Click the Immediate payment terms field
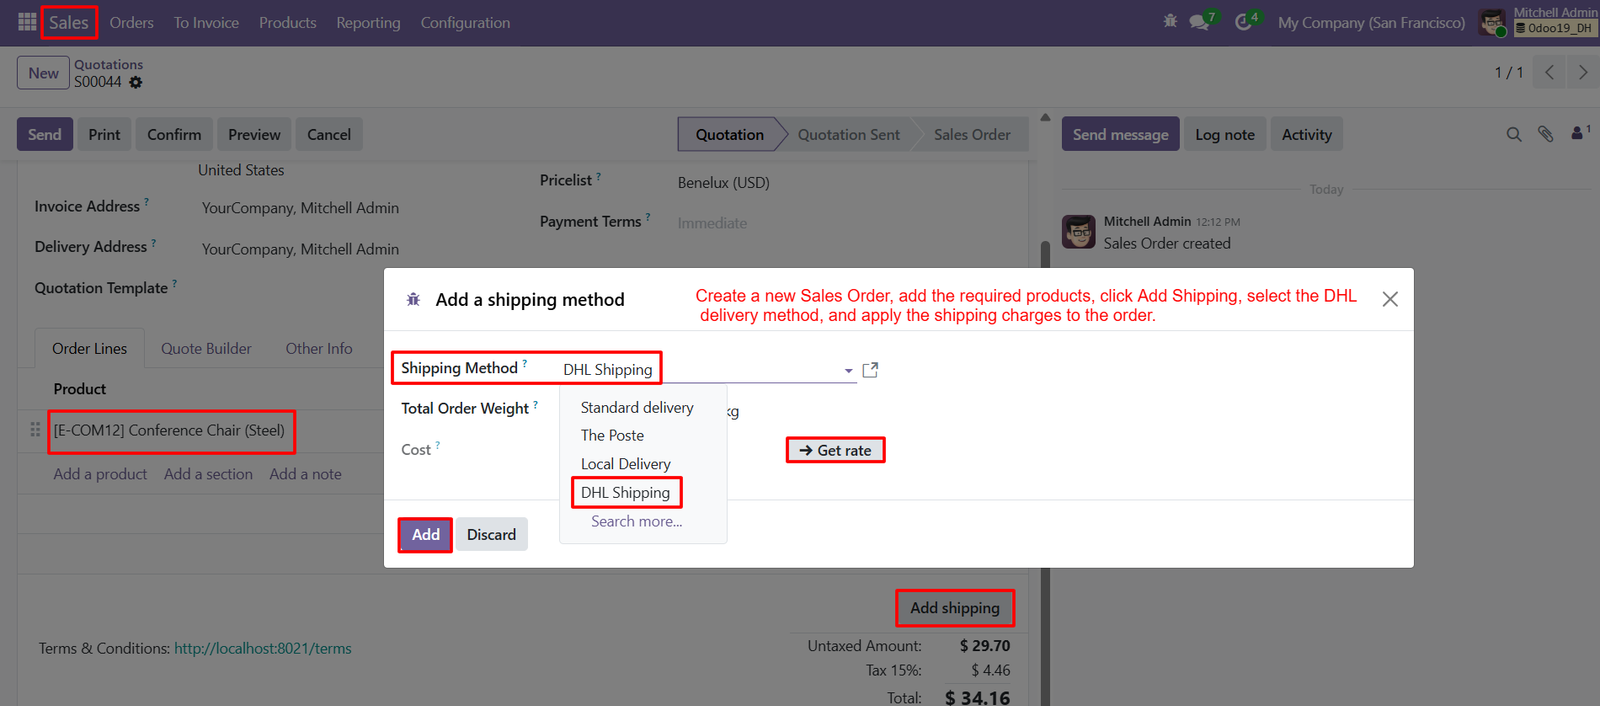This screenshot has width=1600, height=706. tap(712, 223)
